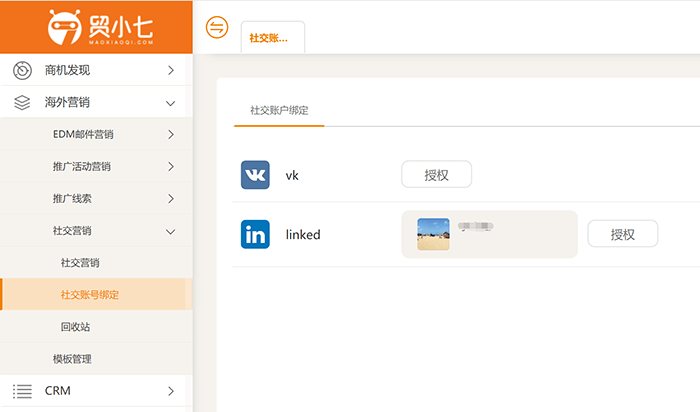Image resolution: width=700 pixels, height=412 pixels.
Task: Click 授权 button for vk
Action: pyautogui.click(x=437, y=175)
